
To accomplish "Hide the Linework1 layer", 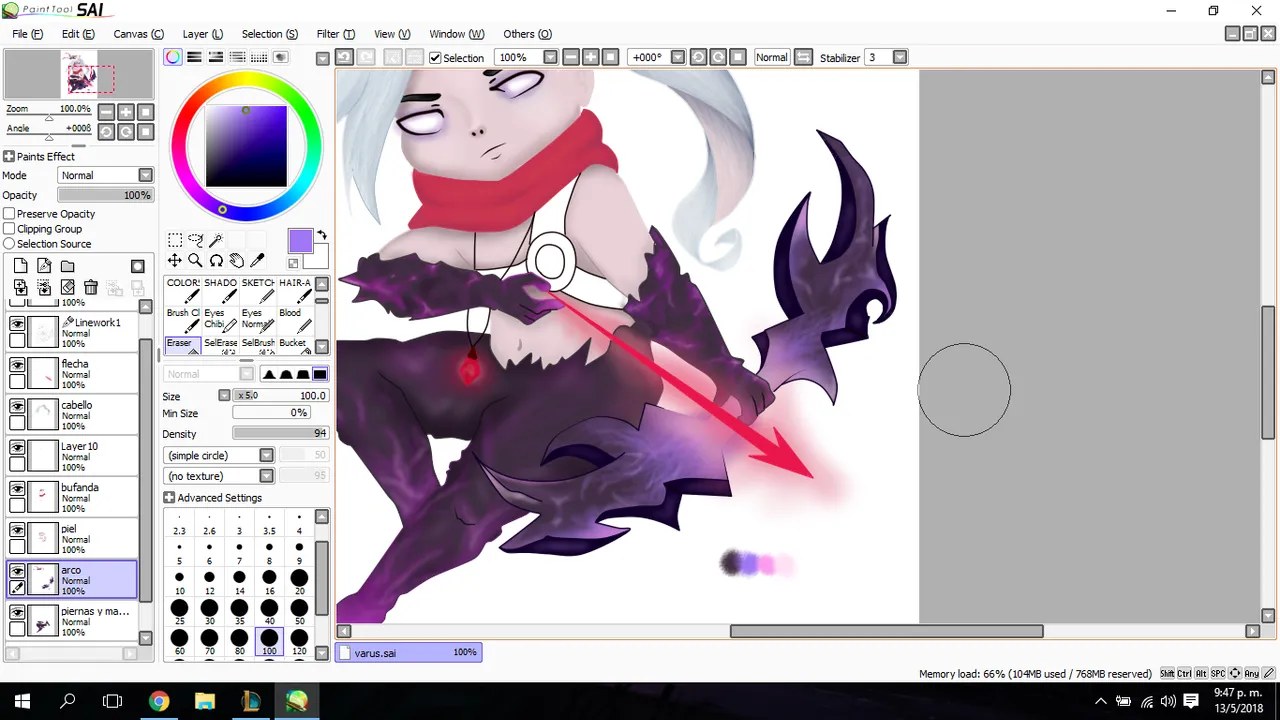I will (x=17, y=324).
